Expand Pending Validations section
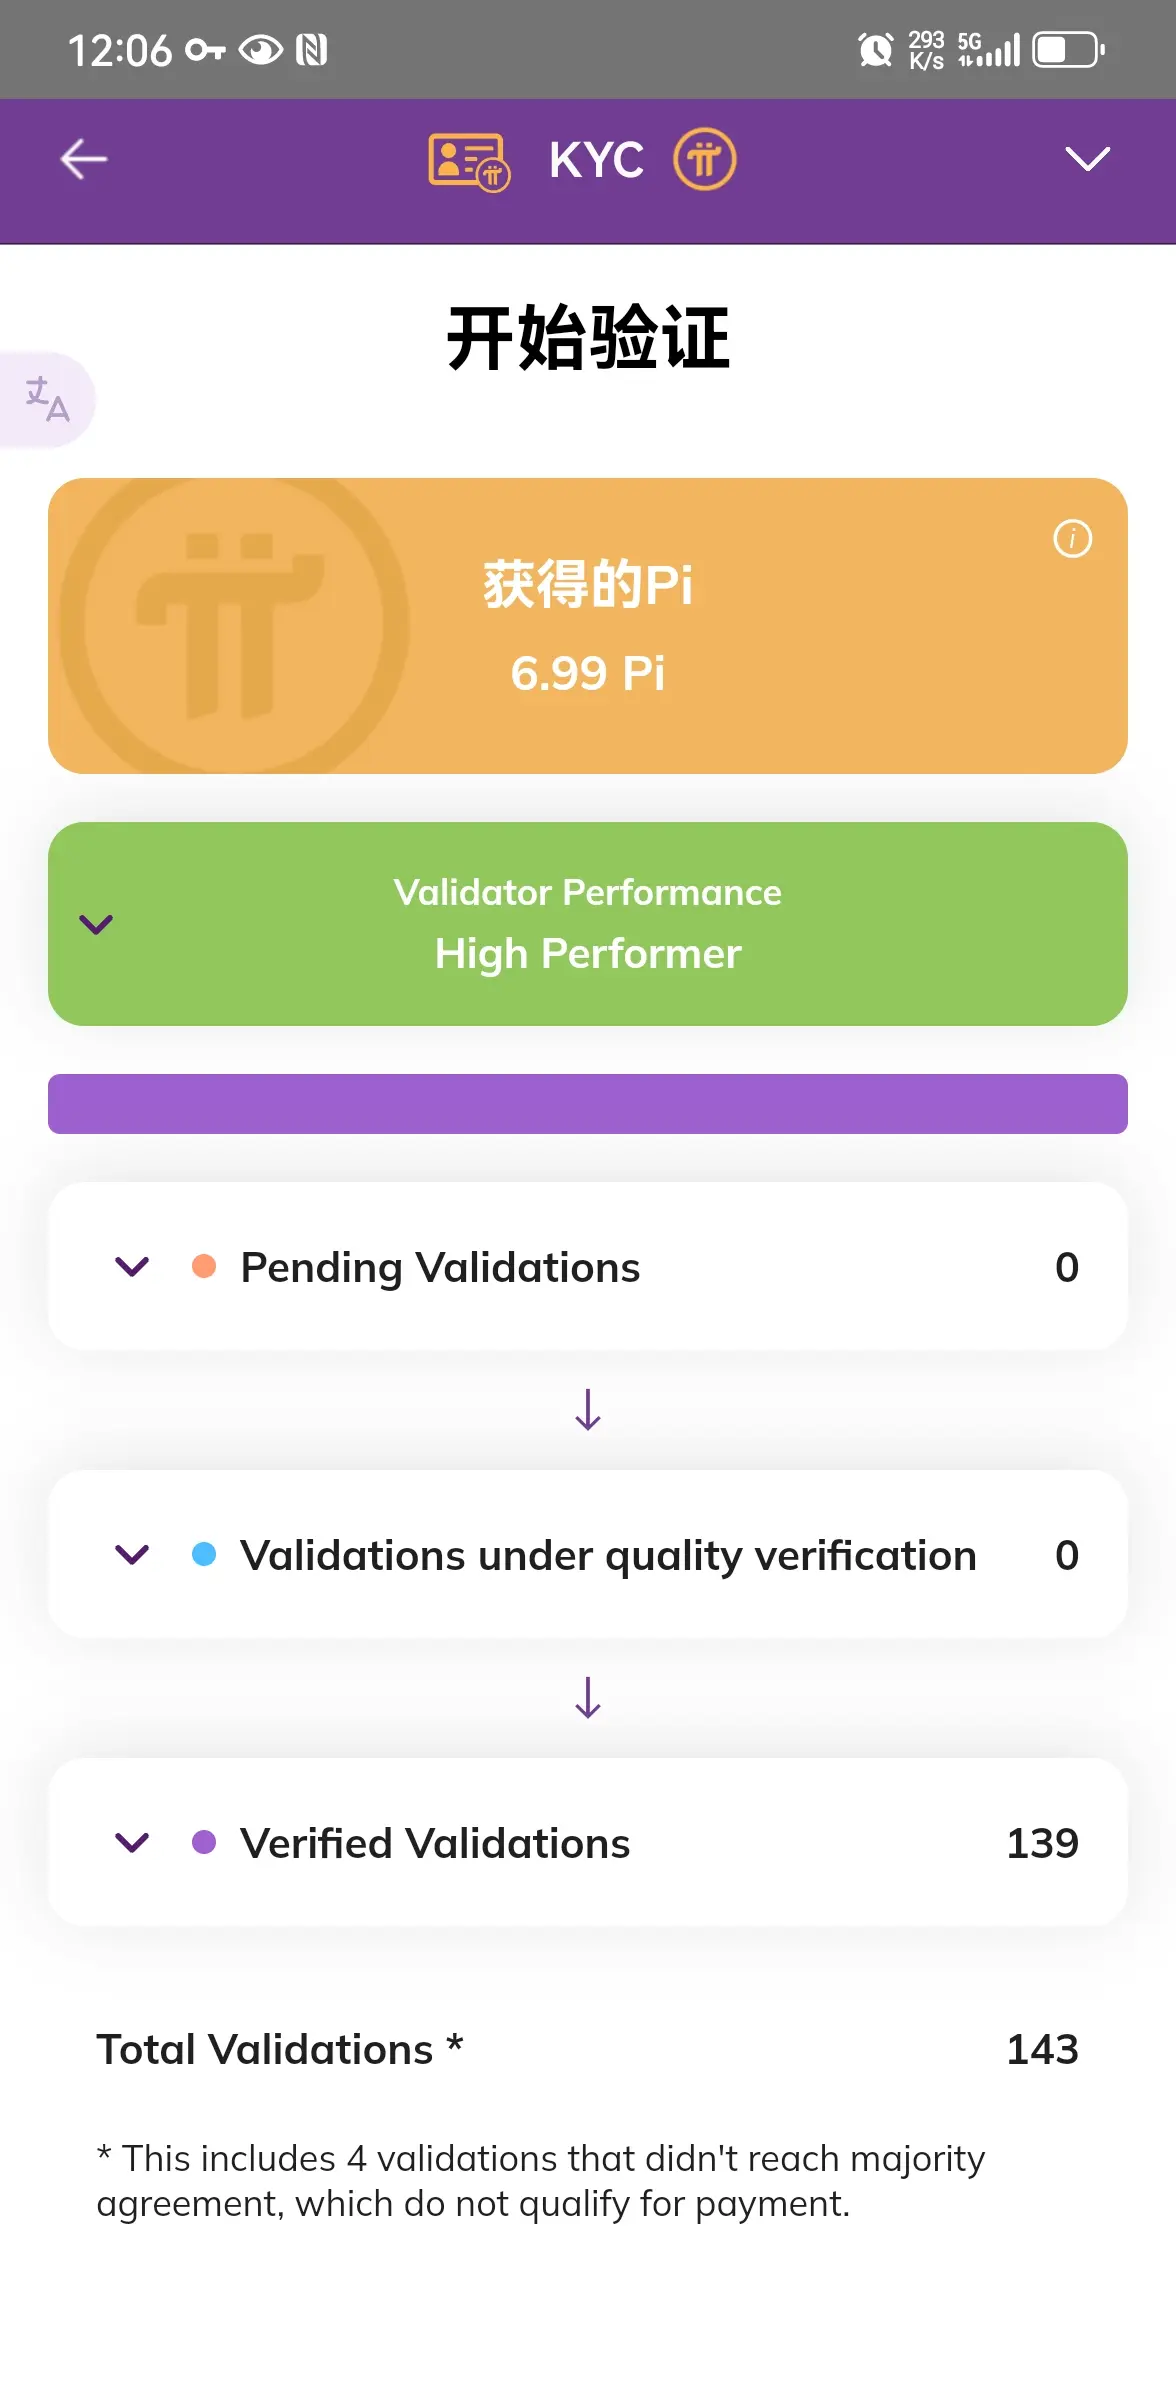Viewport: 1176px width, 2400px height. [132, 1267]
